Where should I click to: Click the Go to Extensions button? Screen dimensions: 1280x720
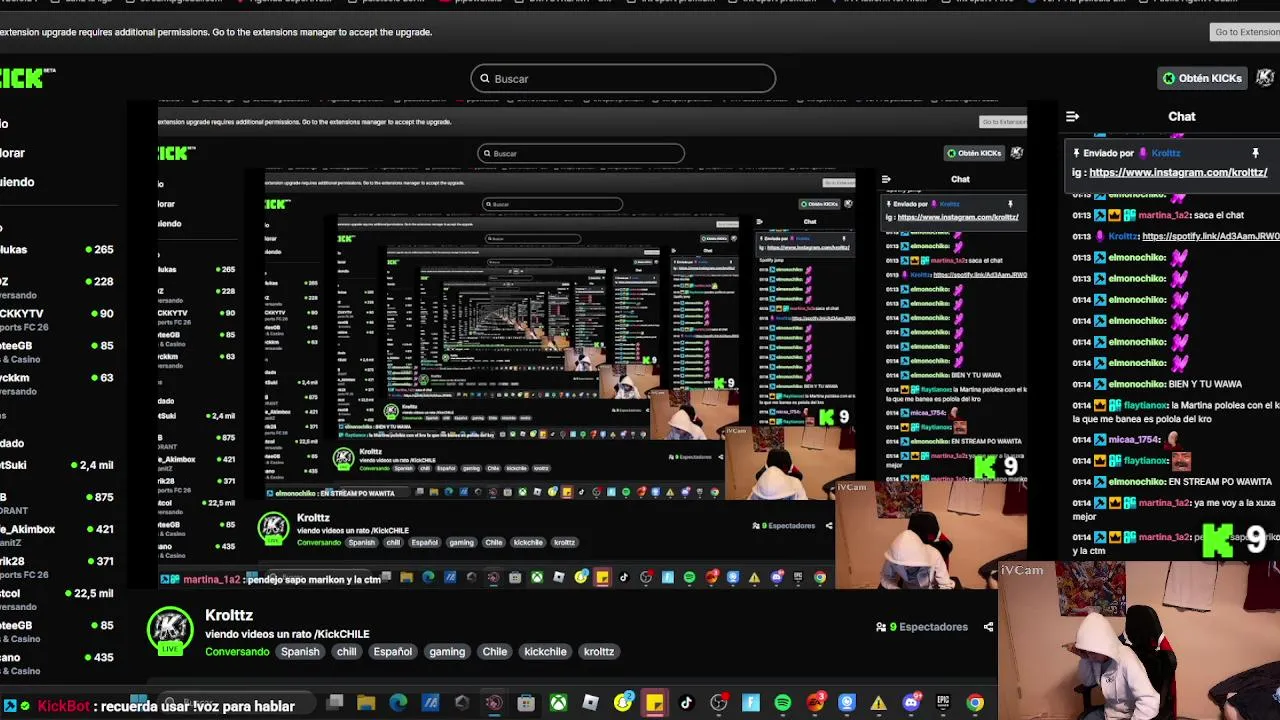(1245, 32)
